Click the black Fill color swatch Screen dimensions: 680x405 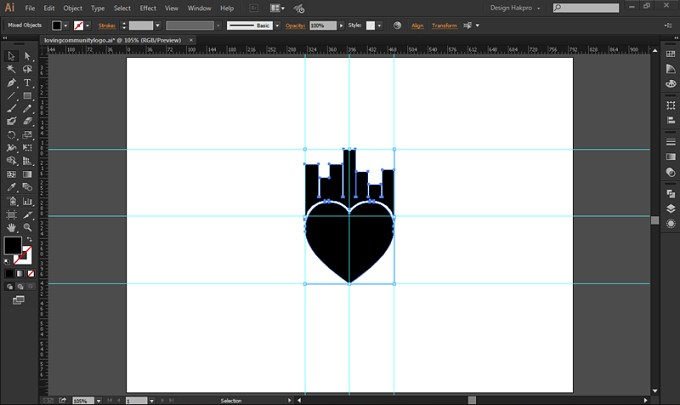(13, 245)
